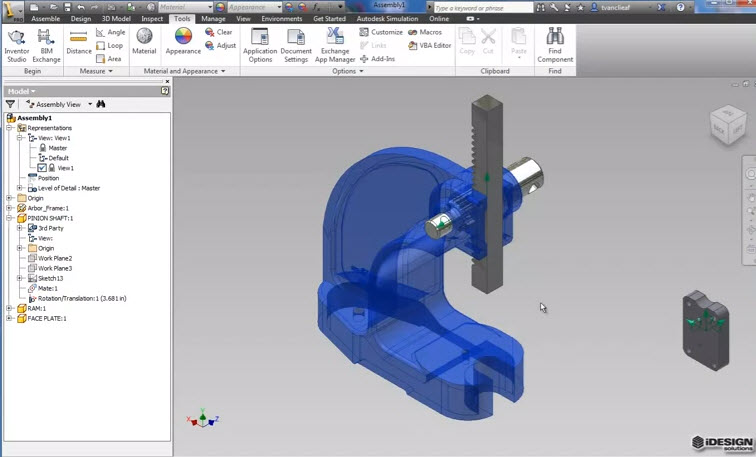
Task: Expand the FACE PLATE:1 node
Action: pyautogui.click(x=9, y=319)
